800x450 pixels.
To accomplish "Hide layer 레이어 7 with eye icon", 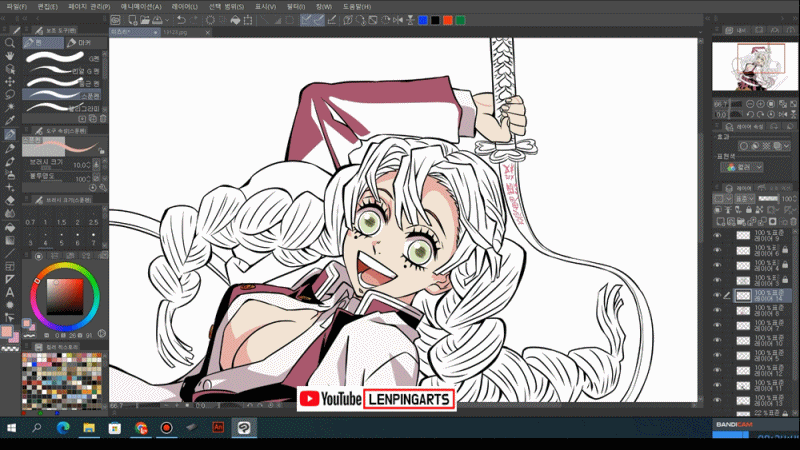I will (717, 325).
